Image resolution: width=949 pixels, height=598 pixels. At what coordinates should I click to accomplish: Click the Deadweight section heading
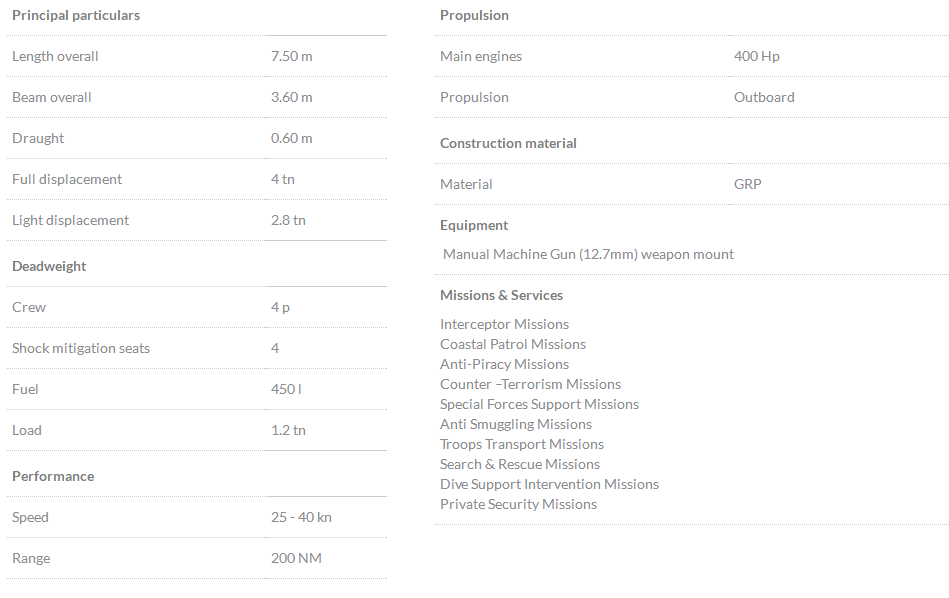49,266
